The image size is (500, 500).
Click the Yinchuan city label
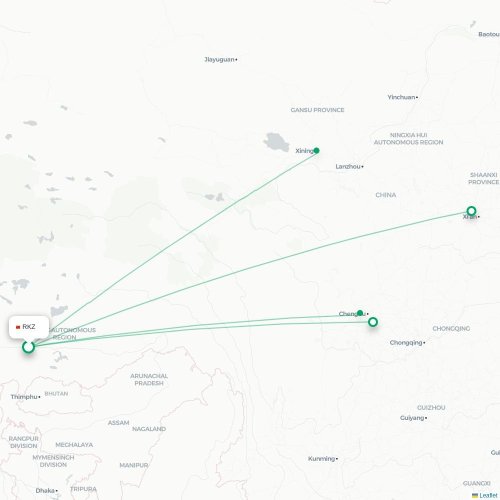pyautogui.click(x=401, y=97)
